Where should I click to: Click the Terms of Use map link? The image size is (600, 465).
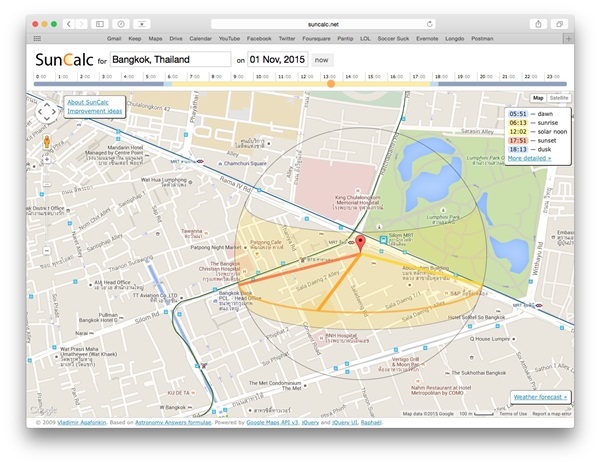pyautogui.click(x=513, y=414)
